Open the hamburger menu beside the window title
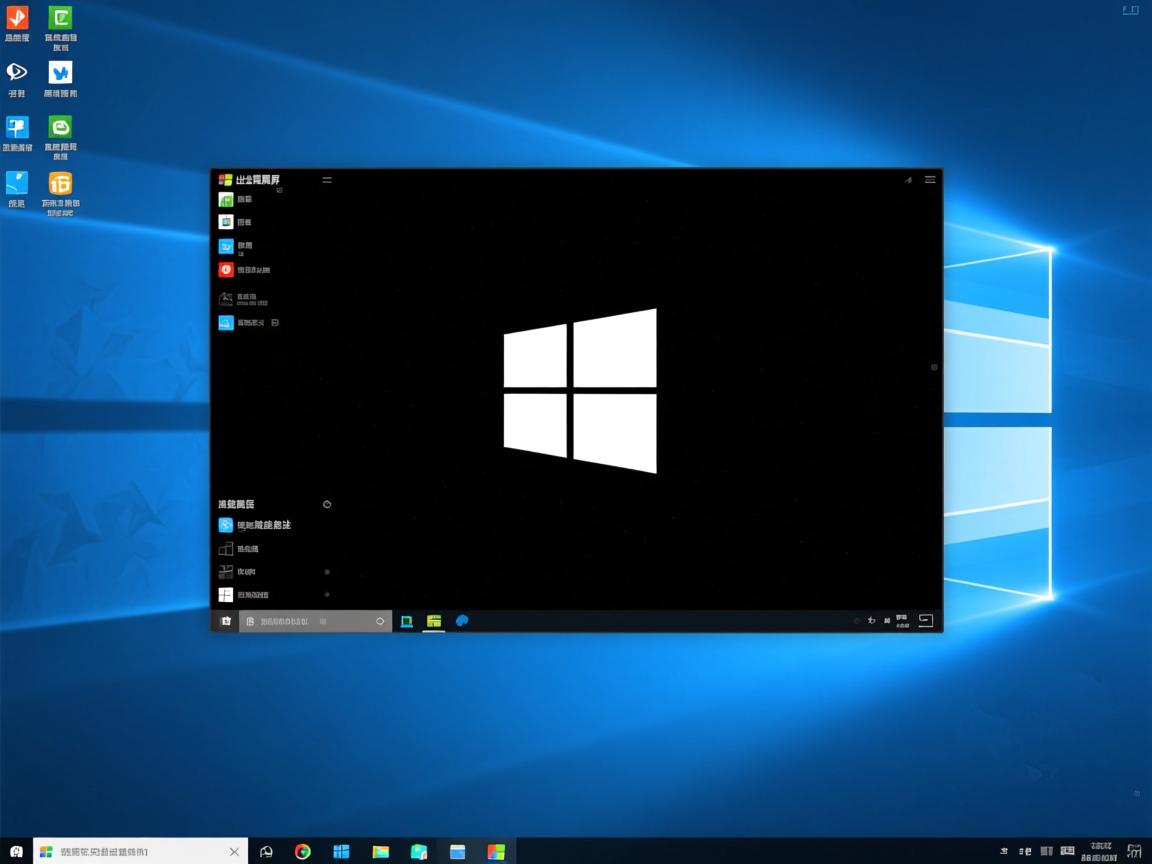The width and height of the screenshot is (1152, 864). click(x=327, y=180)
